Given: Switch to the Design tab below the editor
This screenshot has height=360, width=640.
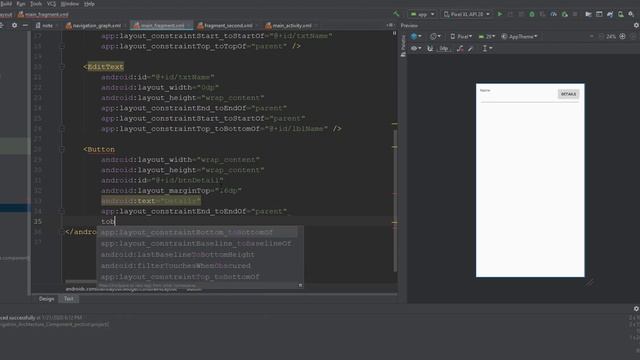Looking at the screenshot, I should 46,299.
